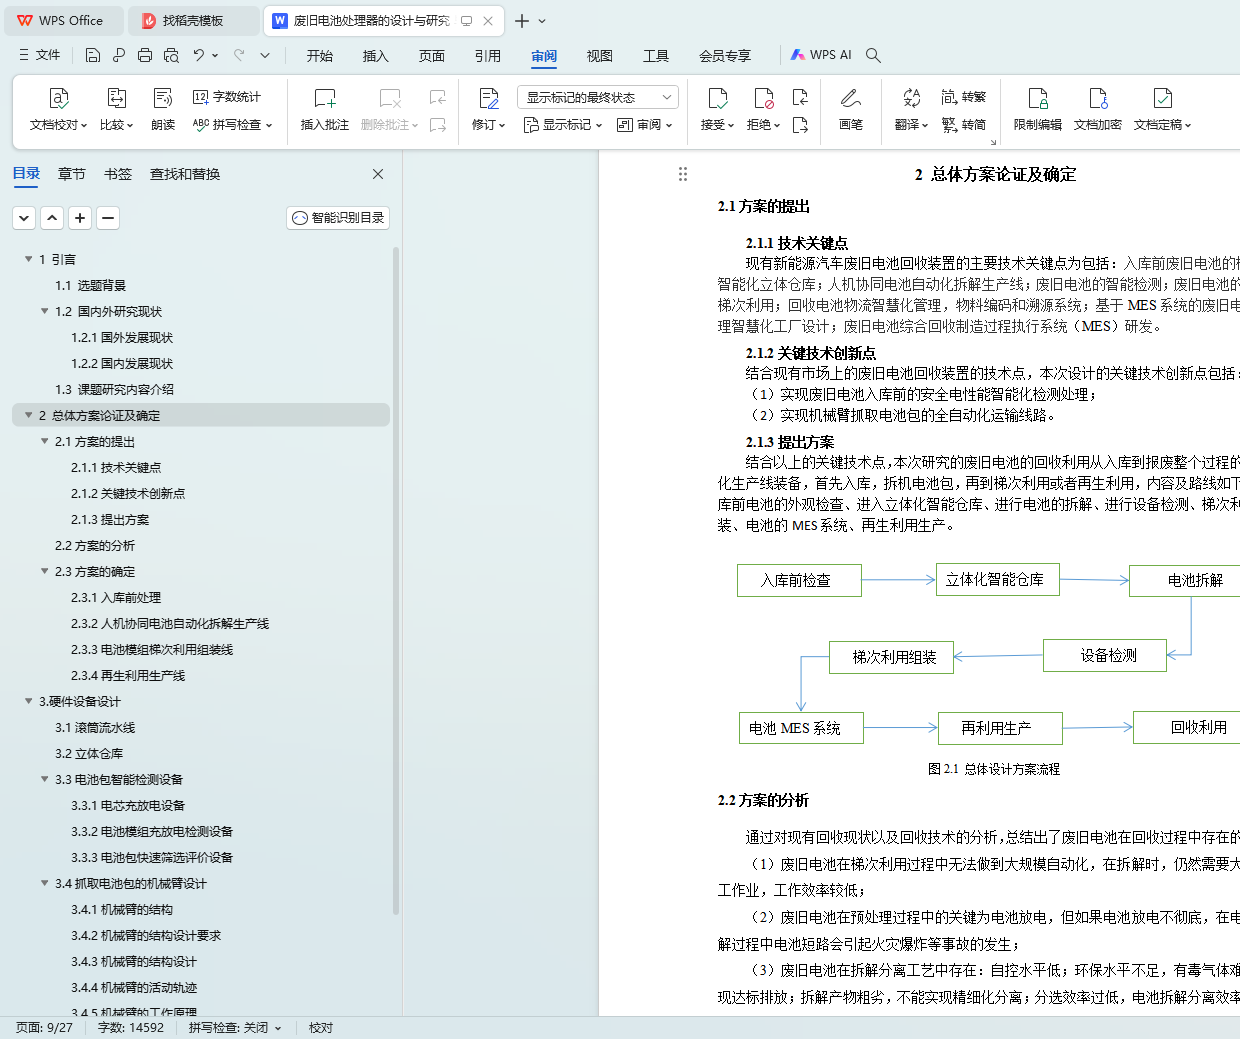This screenshot has width=1240, height=1039.
Task: Collapse 3.4 抓取电池包的机械臂设计 node
Action: (45, 883)
